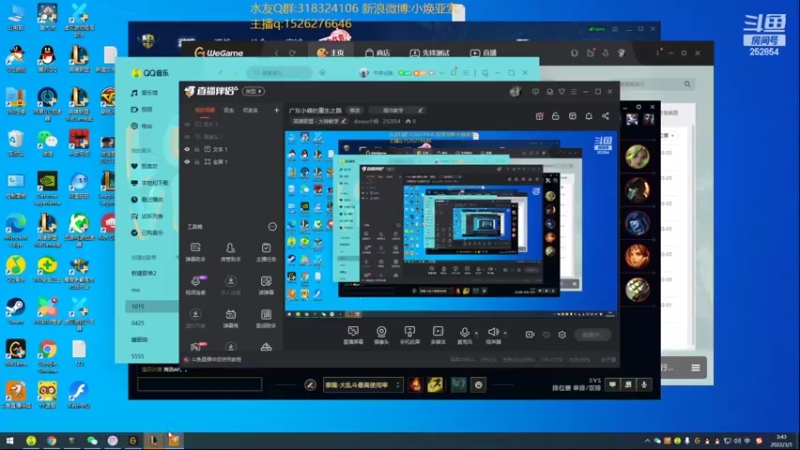This screenshot has width=800, height=450.
Task: Click the edit runes pencil icon in LoL client
Action: (310, 385)
